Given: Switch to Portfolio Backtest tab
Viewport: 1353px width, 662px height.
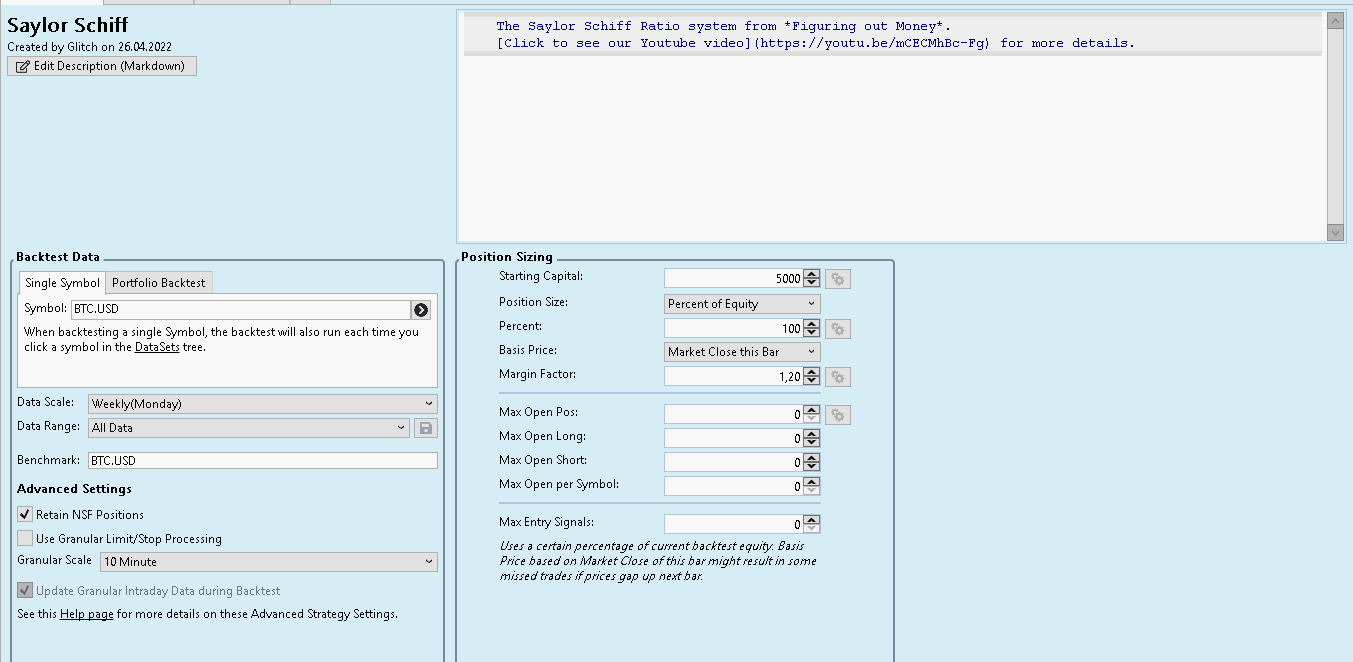Looking at the screenshot, I should tap(158, 283).
